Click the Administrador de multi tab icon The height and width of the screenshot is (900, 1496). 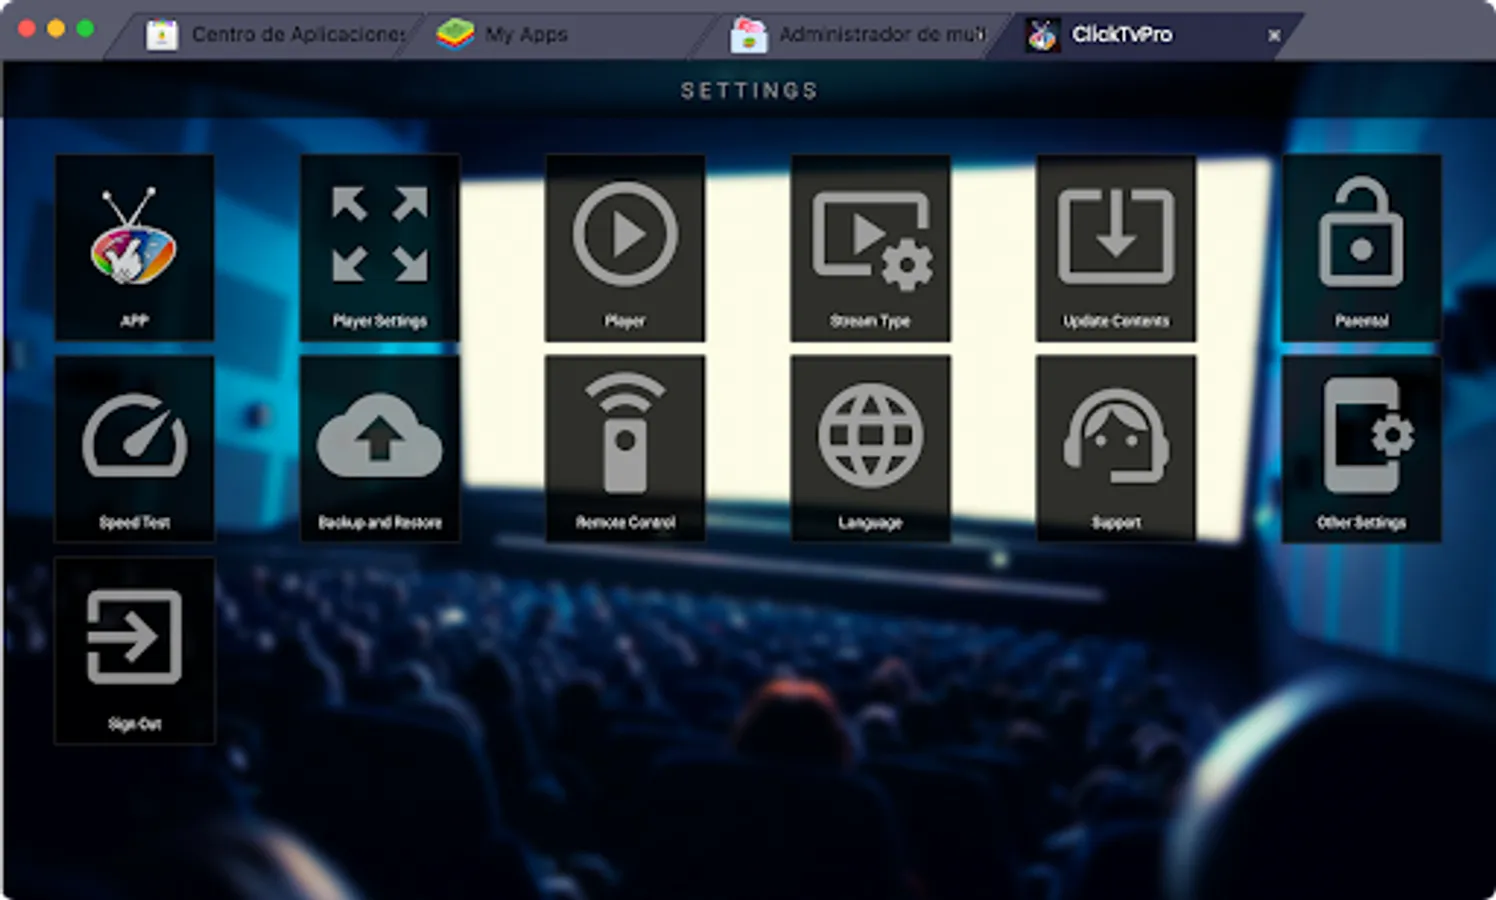click(747, 35)
